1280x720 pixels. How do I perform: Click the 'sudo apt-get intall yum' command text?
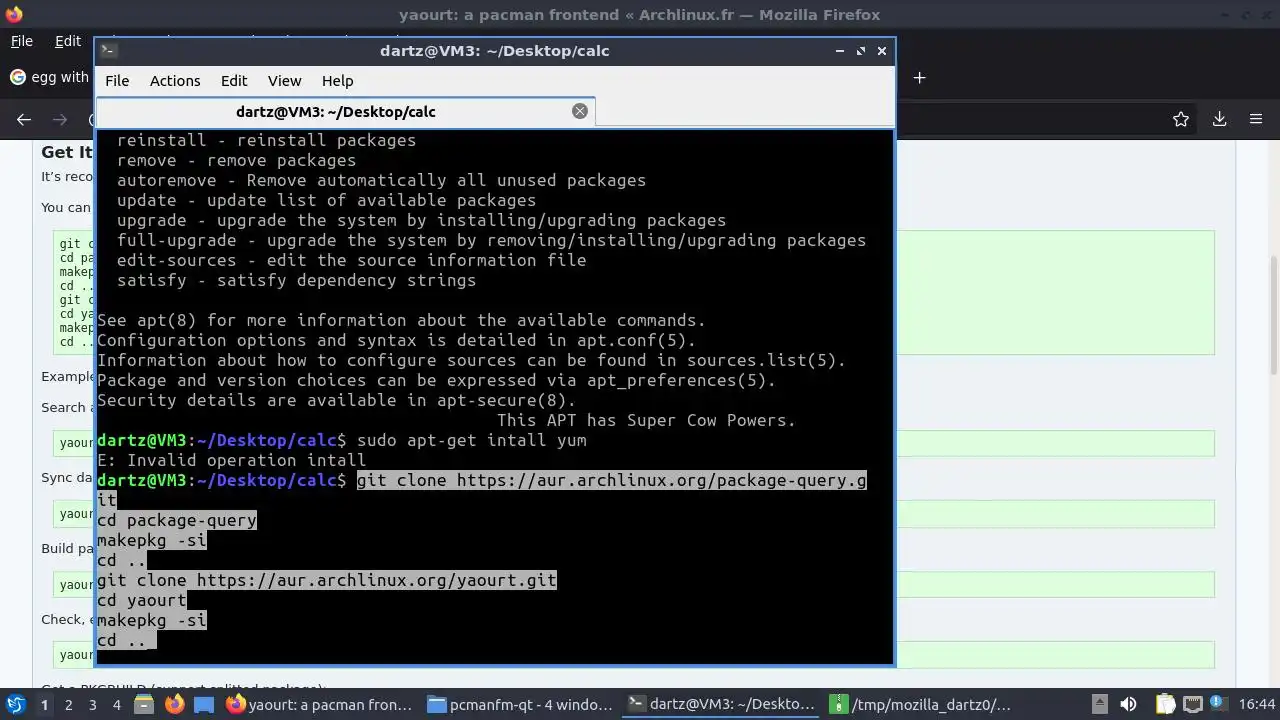tap(471, 440)
